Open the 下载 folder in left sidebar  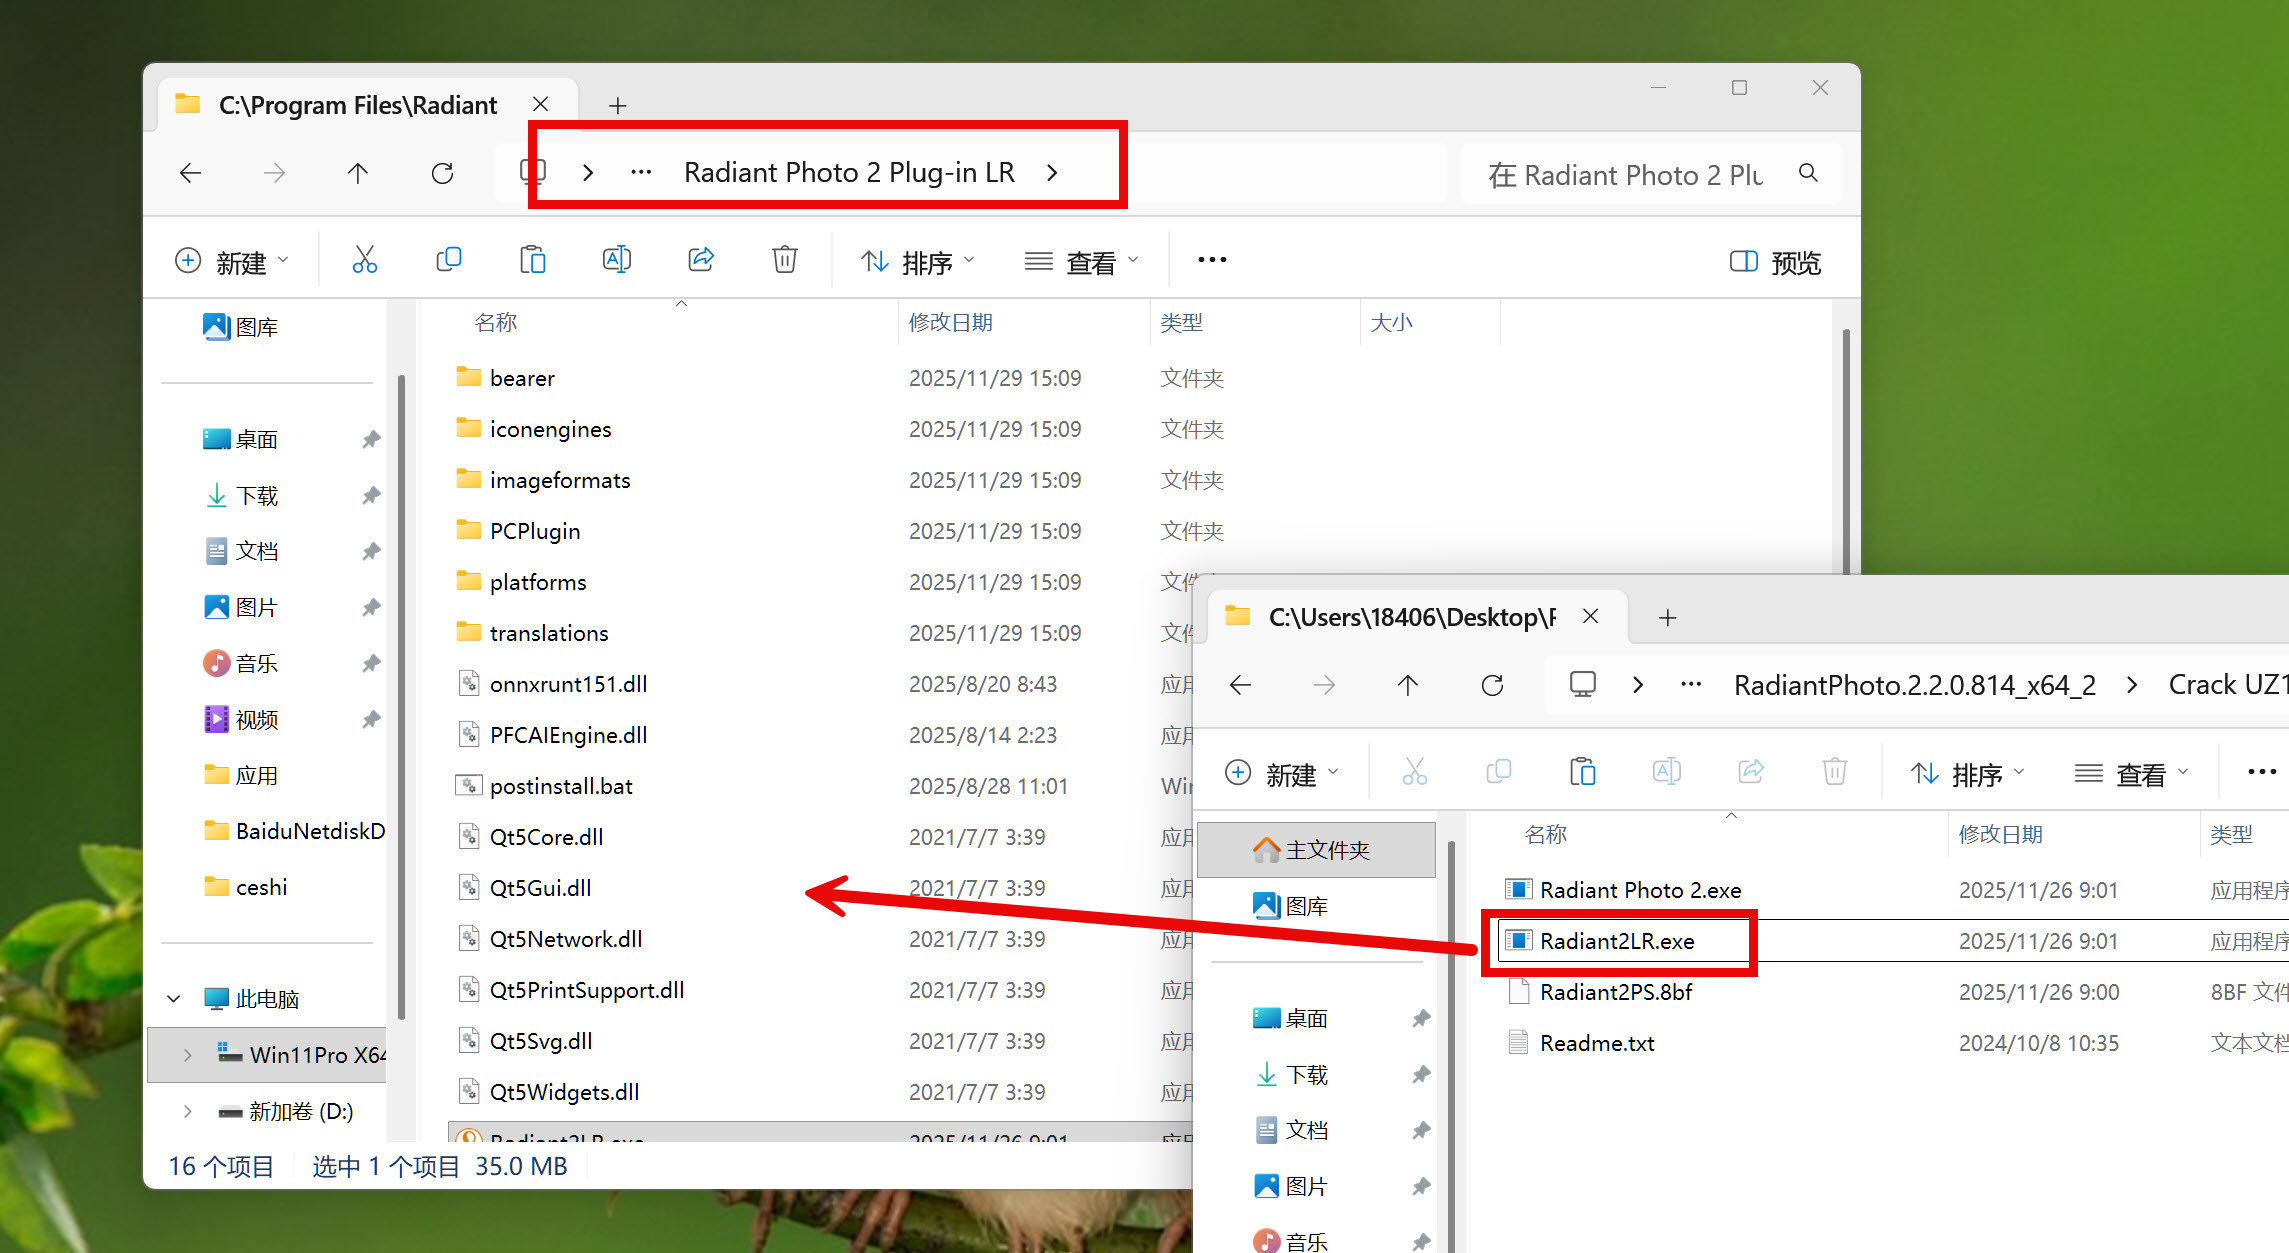coord(257,496)
